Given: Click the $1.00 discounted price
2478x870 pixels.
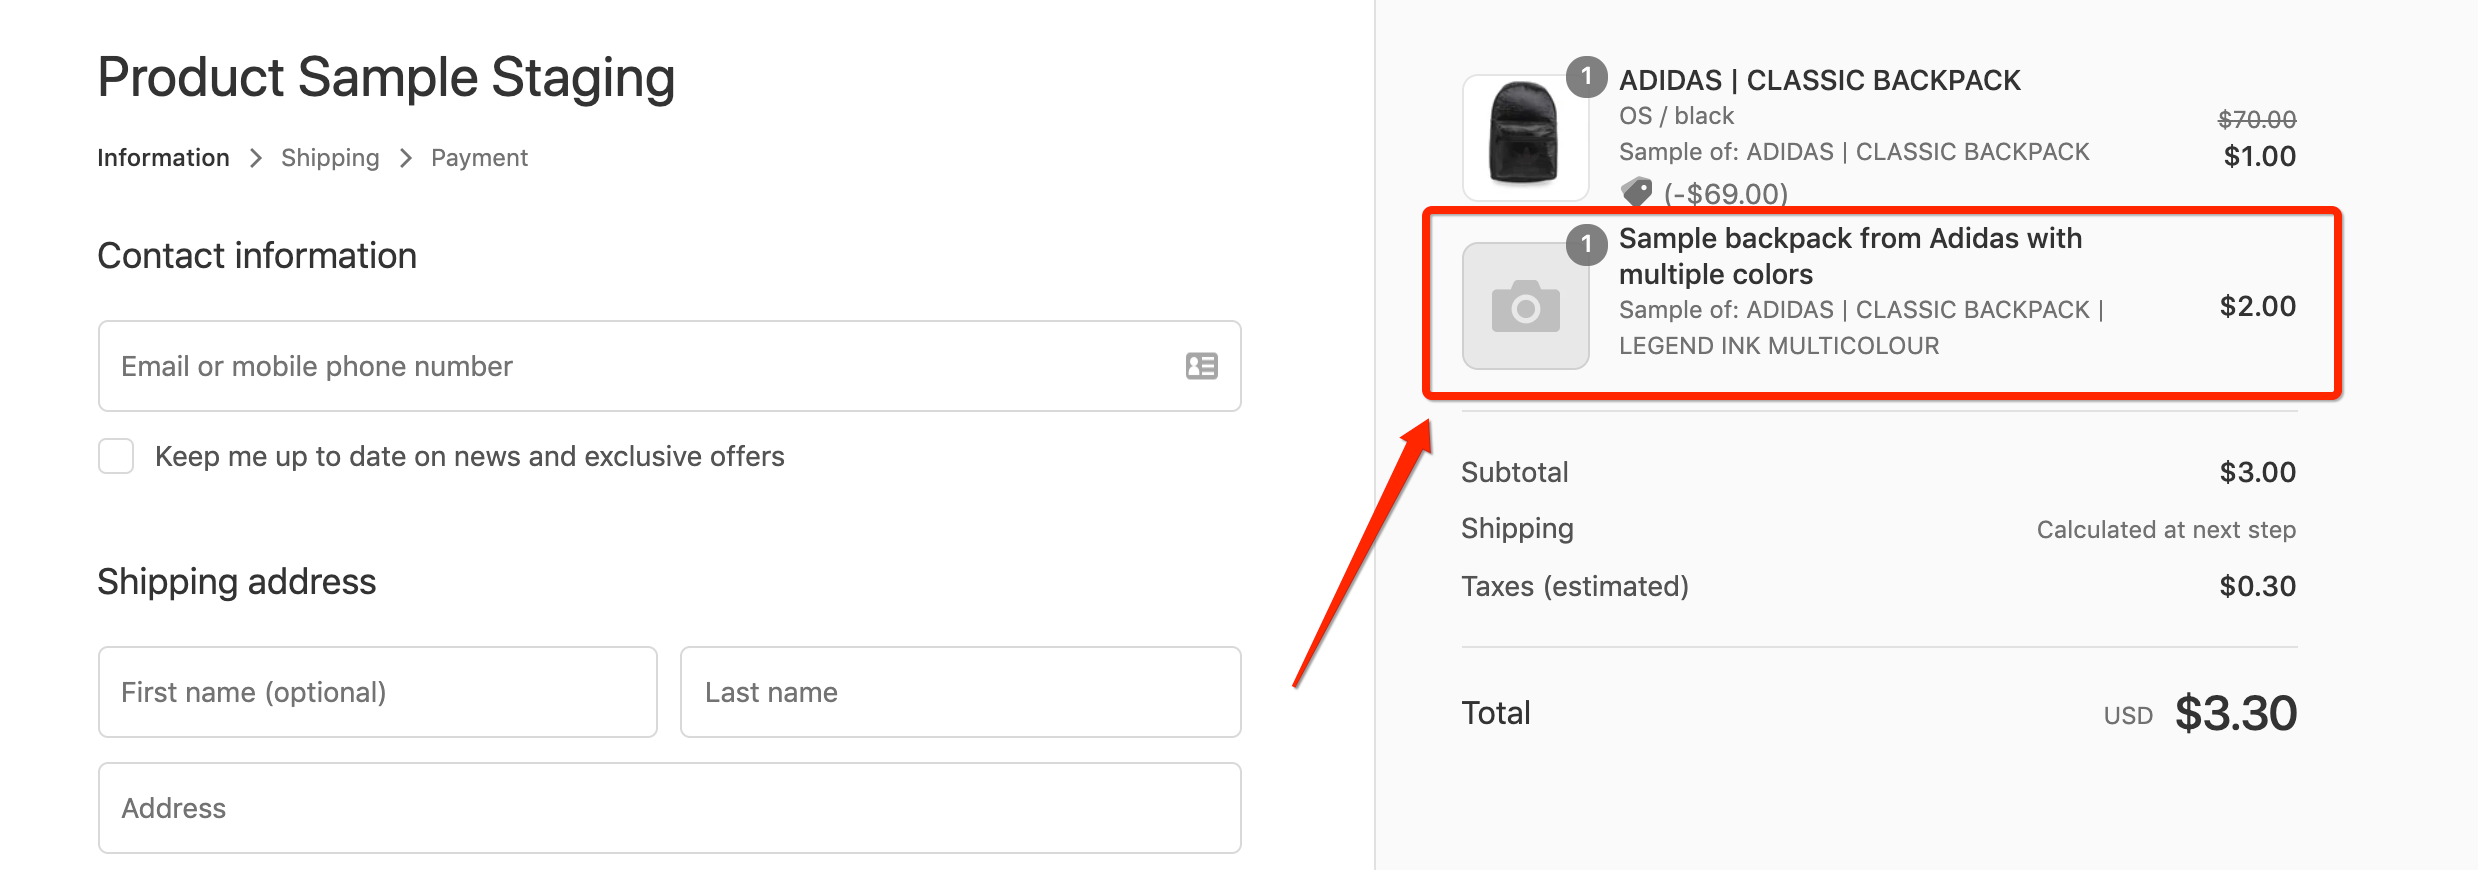Looking at the screenshot, I should coord(2260,156).
